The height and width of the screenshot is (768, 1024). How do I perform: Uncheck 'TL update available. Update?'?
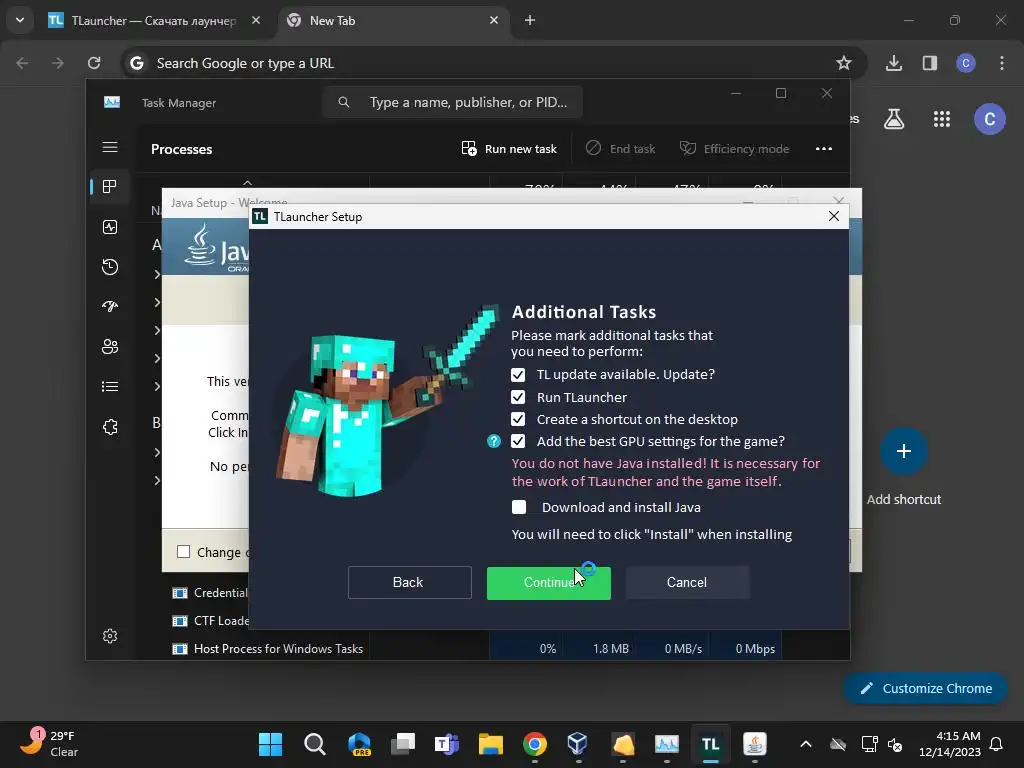(518, 375)
